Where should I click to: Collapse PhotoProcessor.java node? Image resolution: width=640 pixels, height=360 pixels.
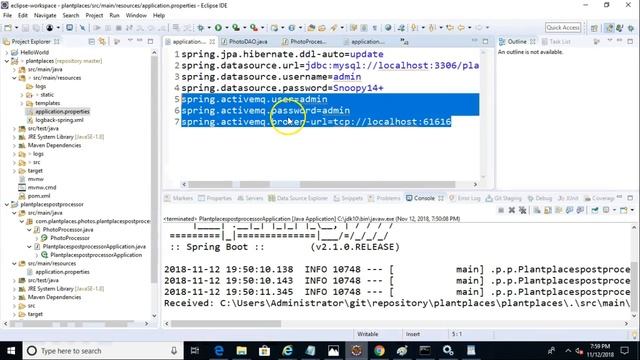coord(29,230)
